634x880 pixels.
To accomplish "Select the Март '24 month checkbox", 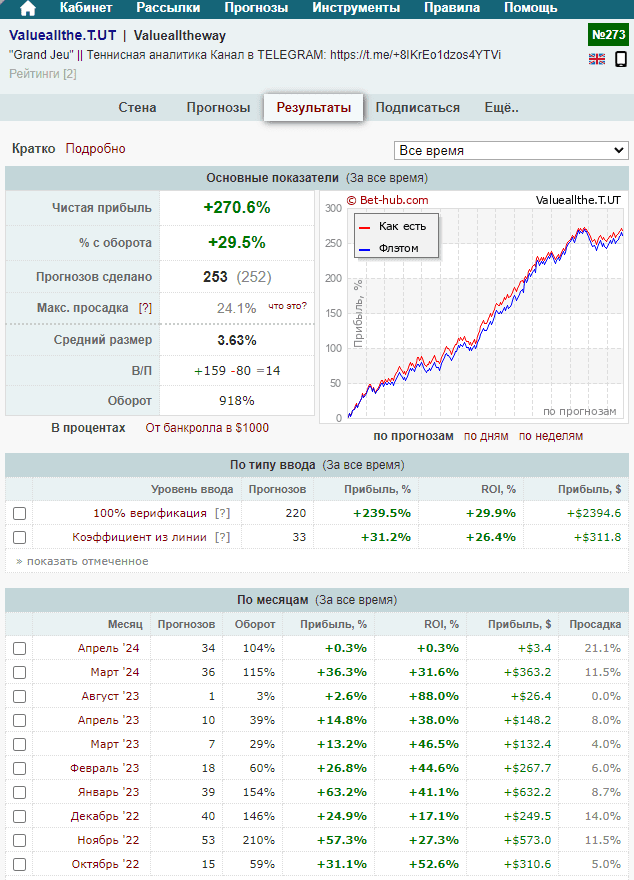I will click(x=20, y=672).
